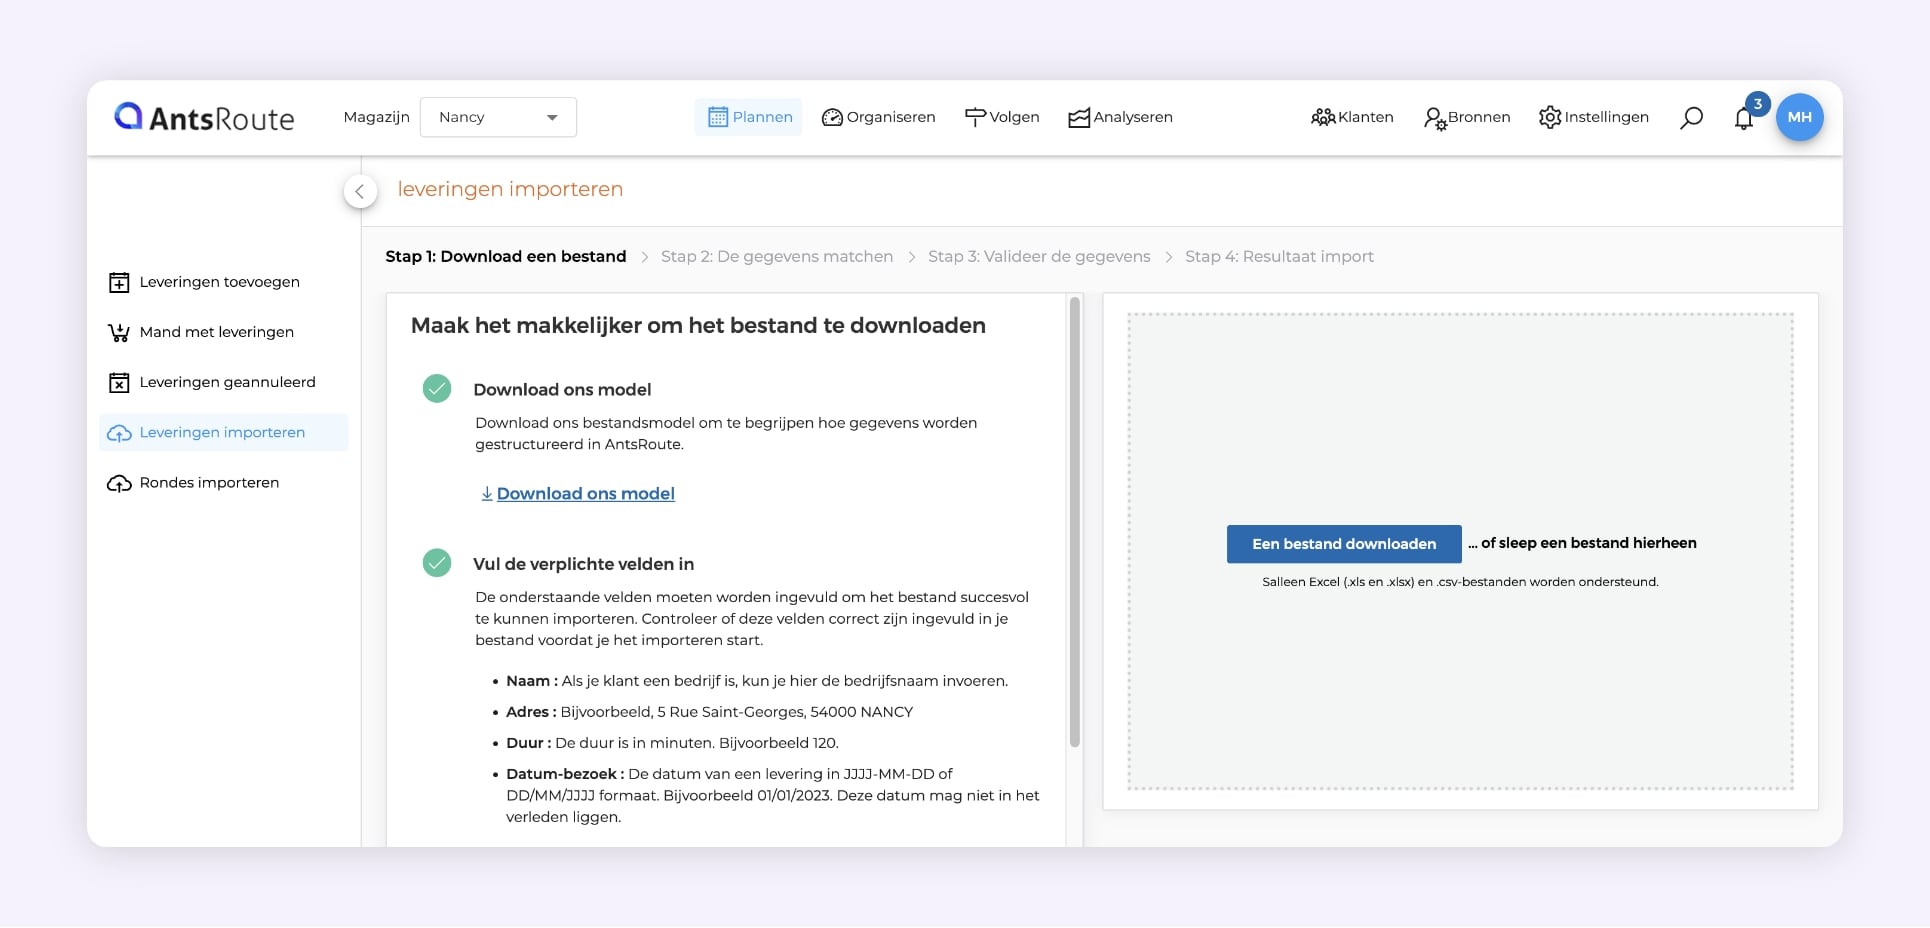This screenshot has width=1930, height=928.
Task: Open Rondes importeren in sidebar
Action: click(209, 483)
